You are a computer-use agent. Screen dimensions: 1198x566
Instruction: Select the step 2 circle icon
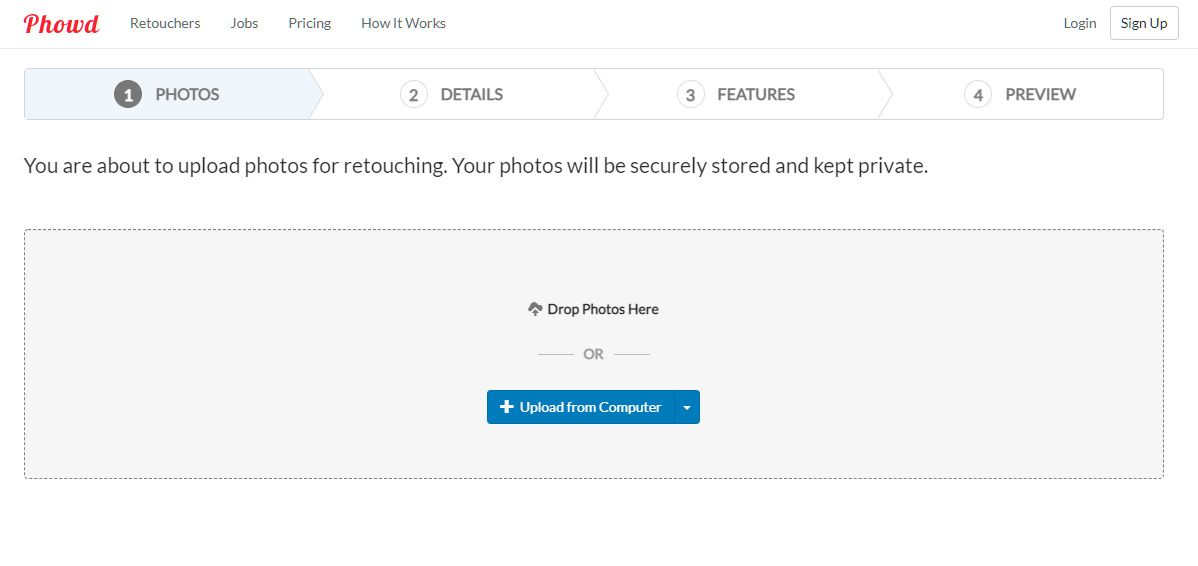point(413,95)
